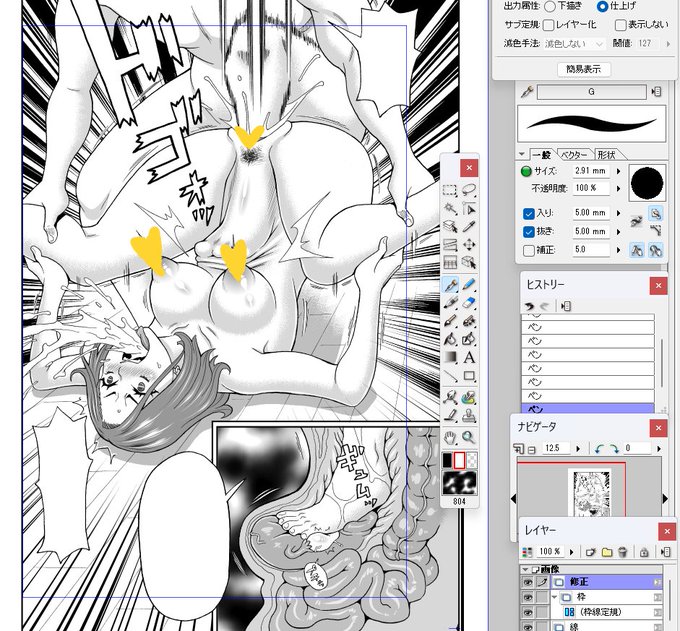This screenshot has width=680, height=631.
Task: Select the text tool letter A
Action: pyautogui.click(x=469, y=357)
